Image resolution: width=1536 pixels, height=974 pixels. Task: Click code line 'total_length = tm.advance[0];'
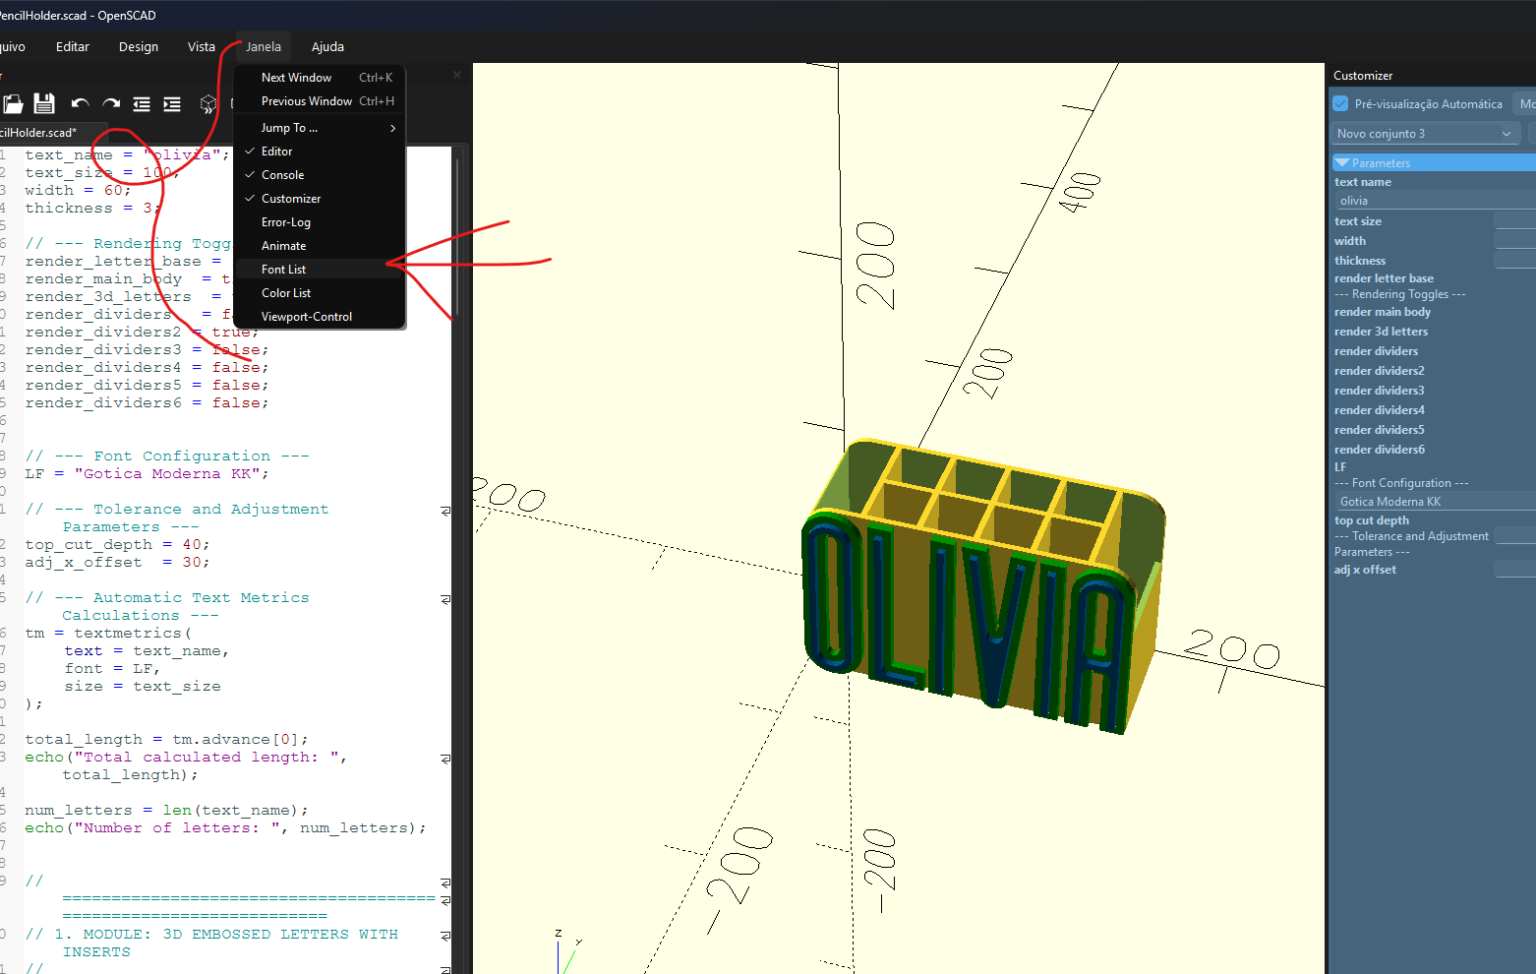(167, 740)
